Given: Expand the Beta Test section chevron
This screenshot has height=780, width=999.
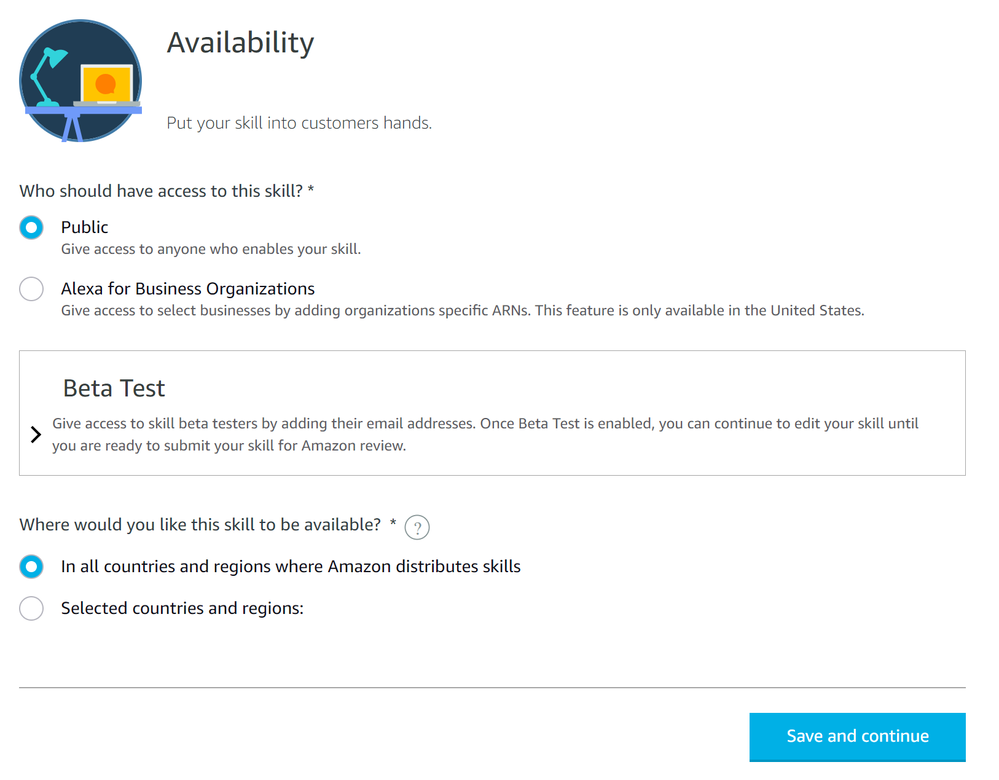Looking at the screenshot, I should click(35, 434).
